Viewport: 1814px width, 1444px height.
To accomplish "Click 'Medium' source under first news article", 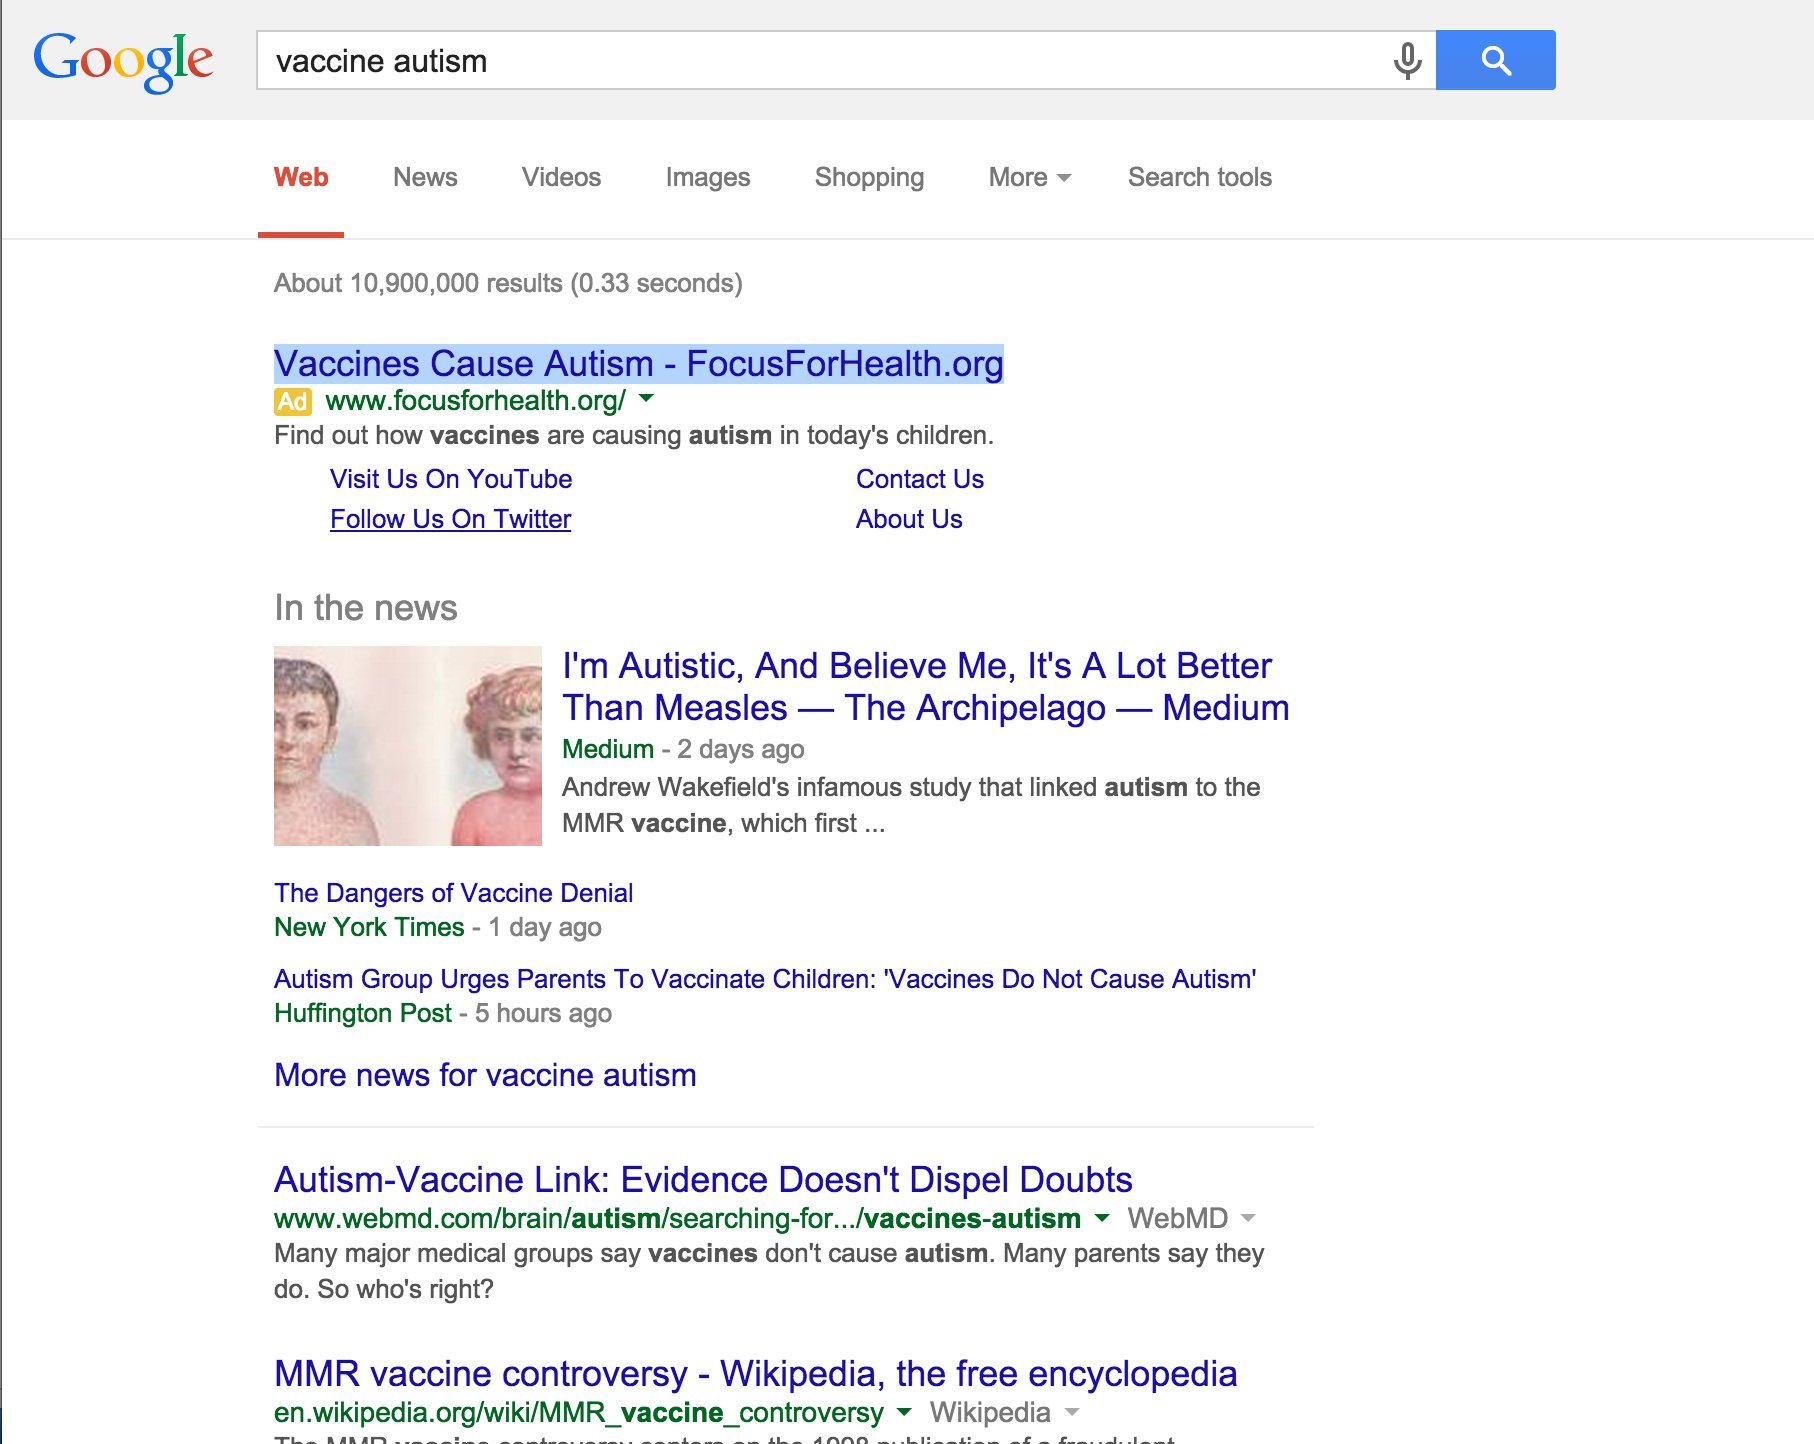I will point(608,749).
